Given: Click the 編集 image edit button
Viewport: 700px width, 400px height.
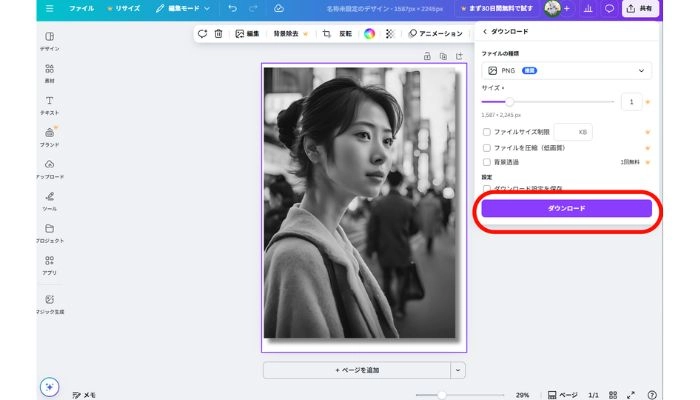Looking at the screenshot, I should (247, 33).
